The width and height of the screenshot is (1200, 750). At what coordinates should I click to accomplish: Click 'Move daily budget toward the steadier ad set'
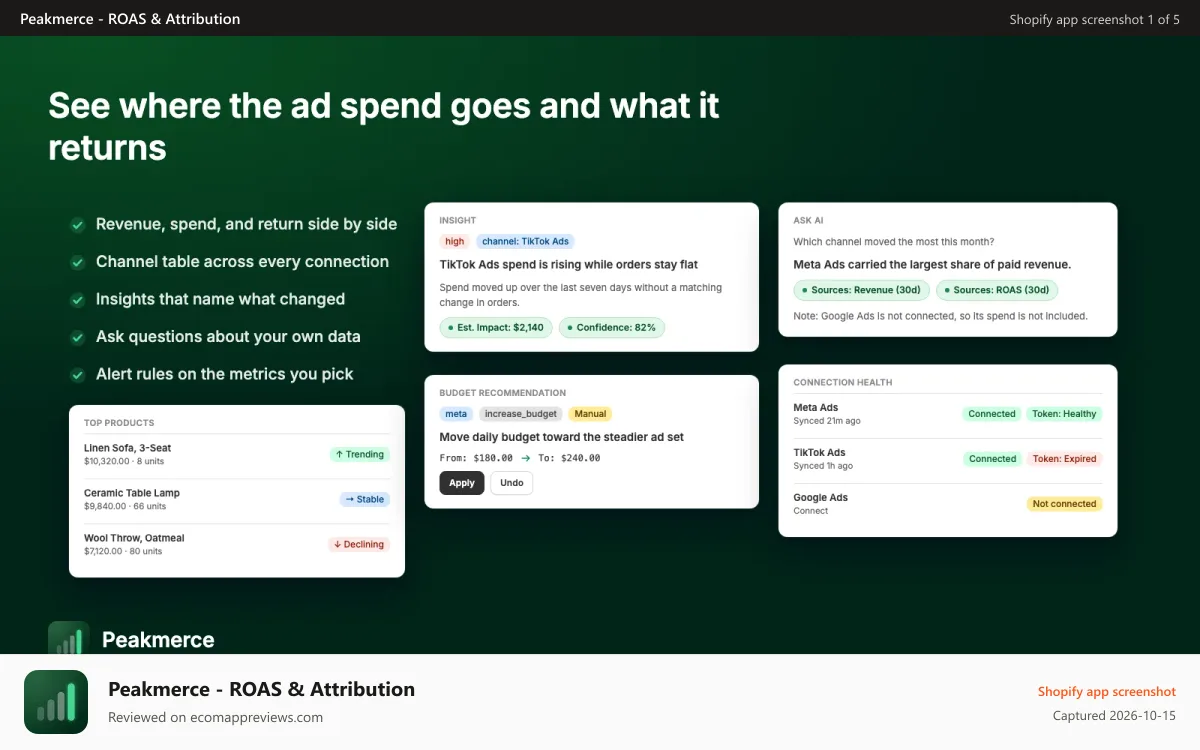coord(562,437)
